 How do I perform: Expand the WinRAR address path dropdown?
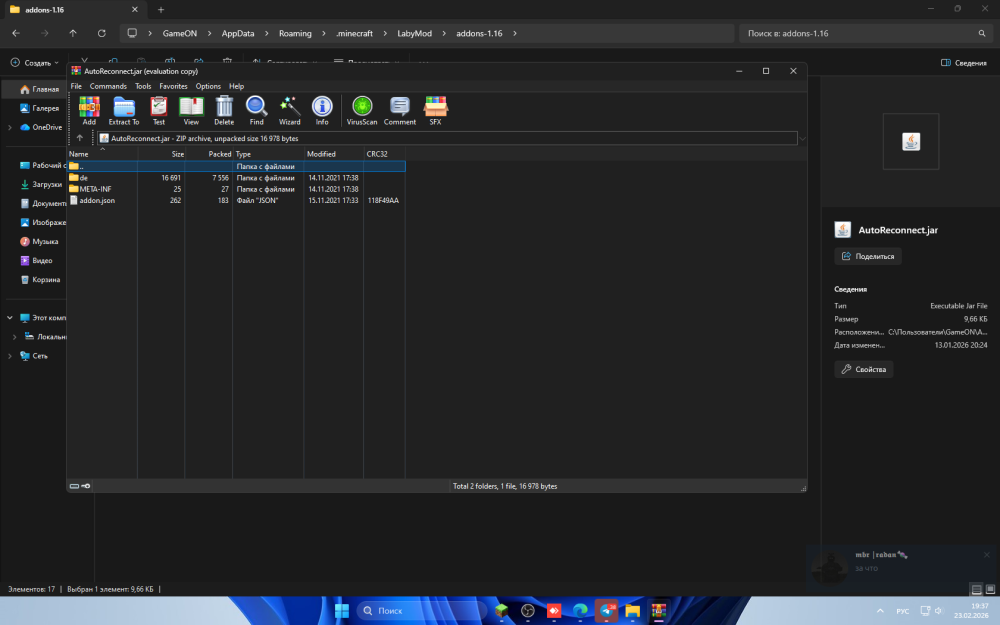pos(802,138)
